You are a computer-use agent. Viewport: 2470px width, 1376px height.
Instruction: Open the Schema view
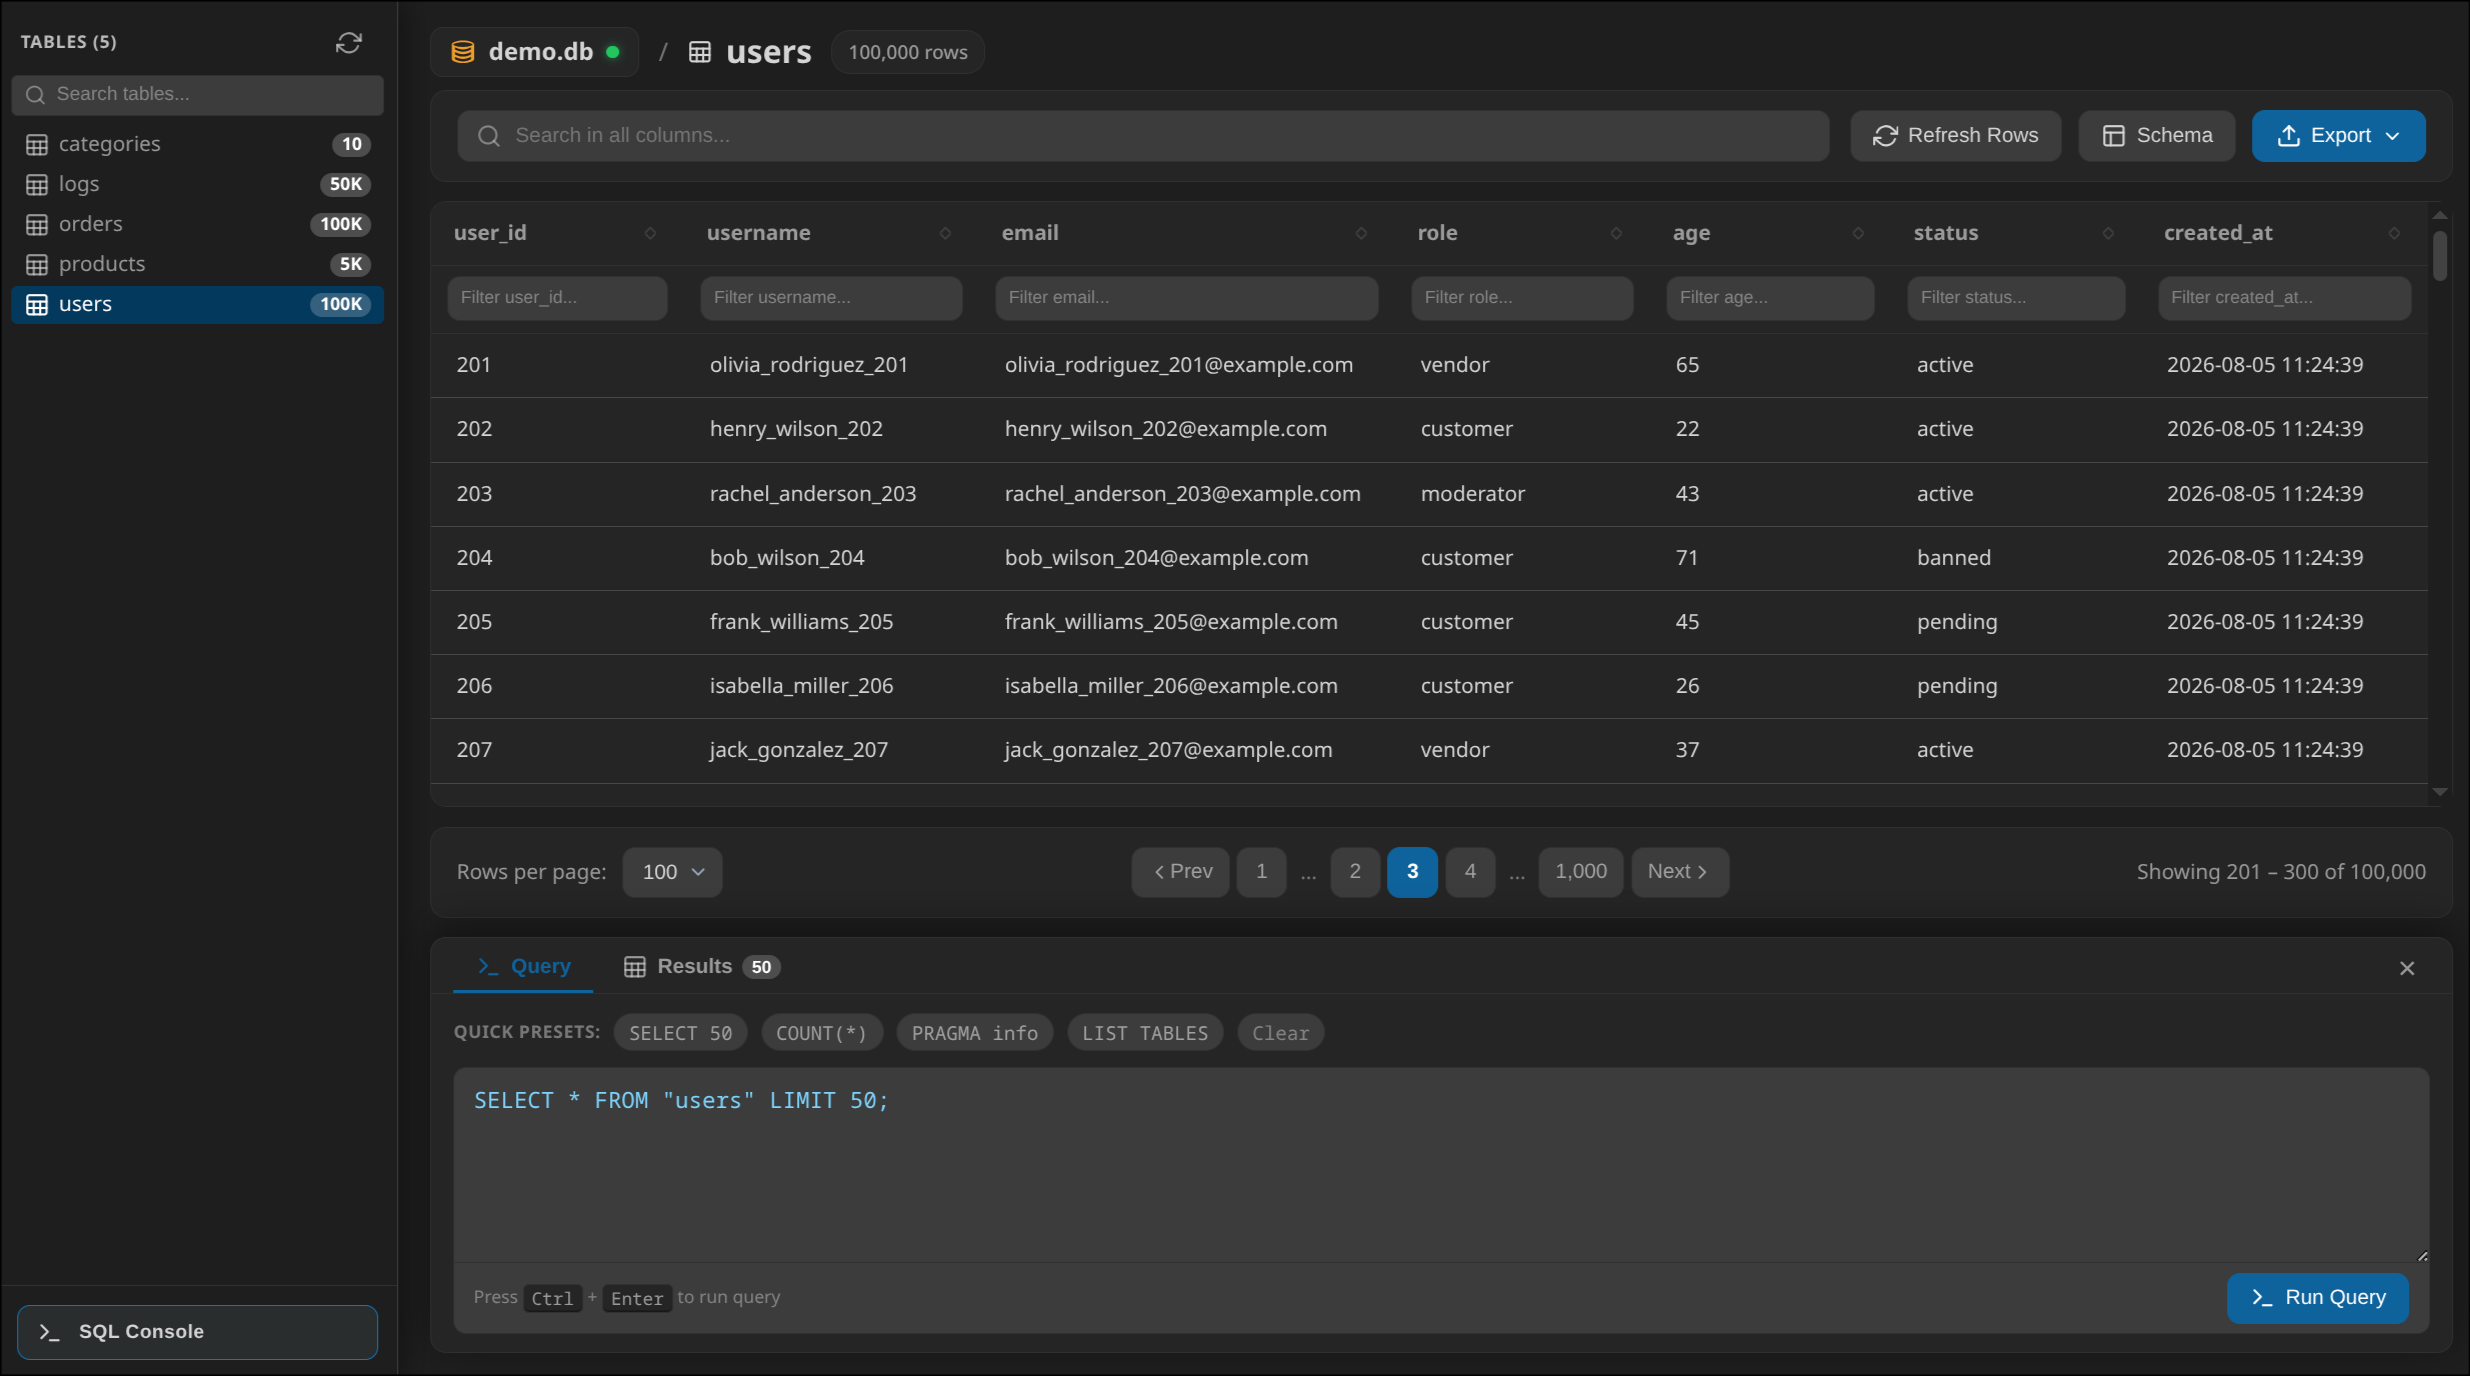coord(2156,136)
